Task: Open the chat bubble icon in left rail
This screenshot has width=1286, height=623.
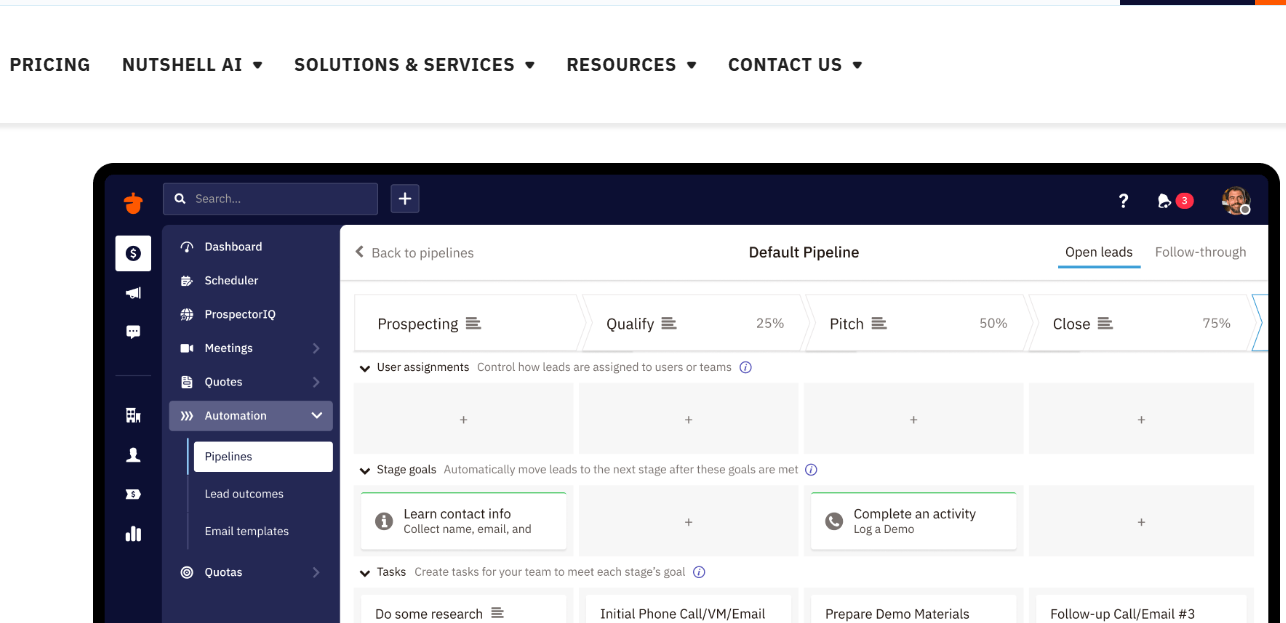Action: (x=133, y=332)
